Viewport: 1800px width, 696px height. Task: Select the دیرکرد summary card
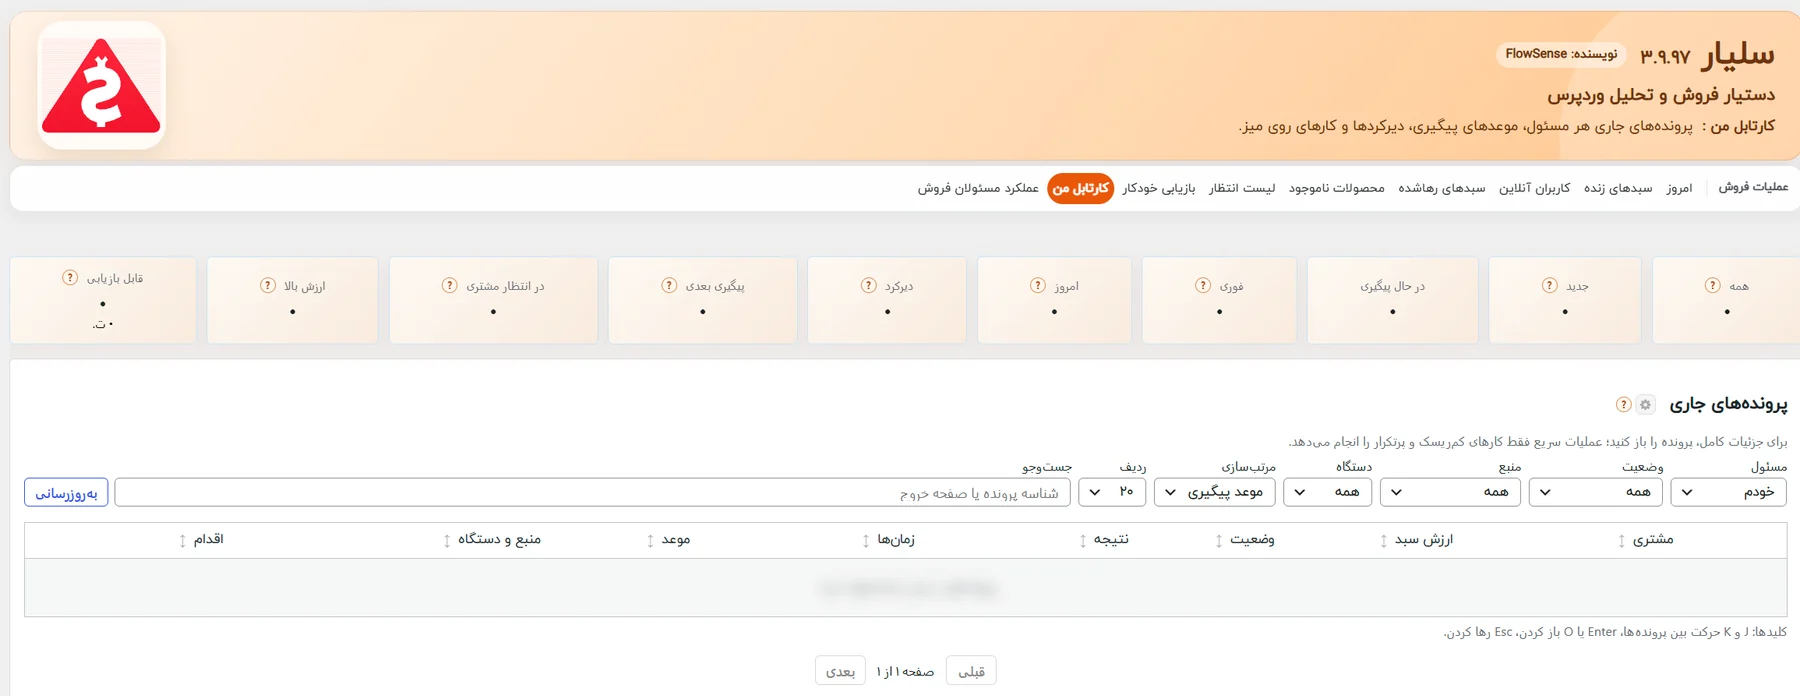(x=887, y=300)
